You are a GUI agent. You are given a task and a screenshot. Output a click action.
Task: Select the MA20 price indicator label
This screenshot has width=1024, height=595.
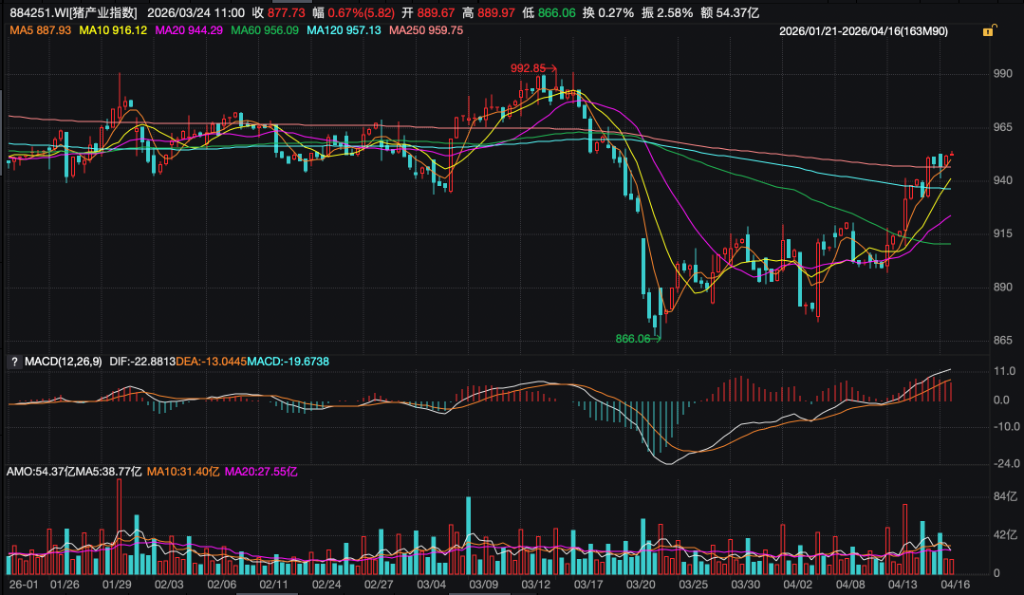tap(189, 32)
